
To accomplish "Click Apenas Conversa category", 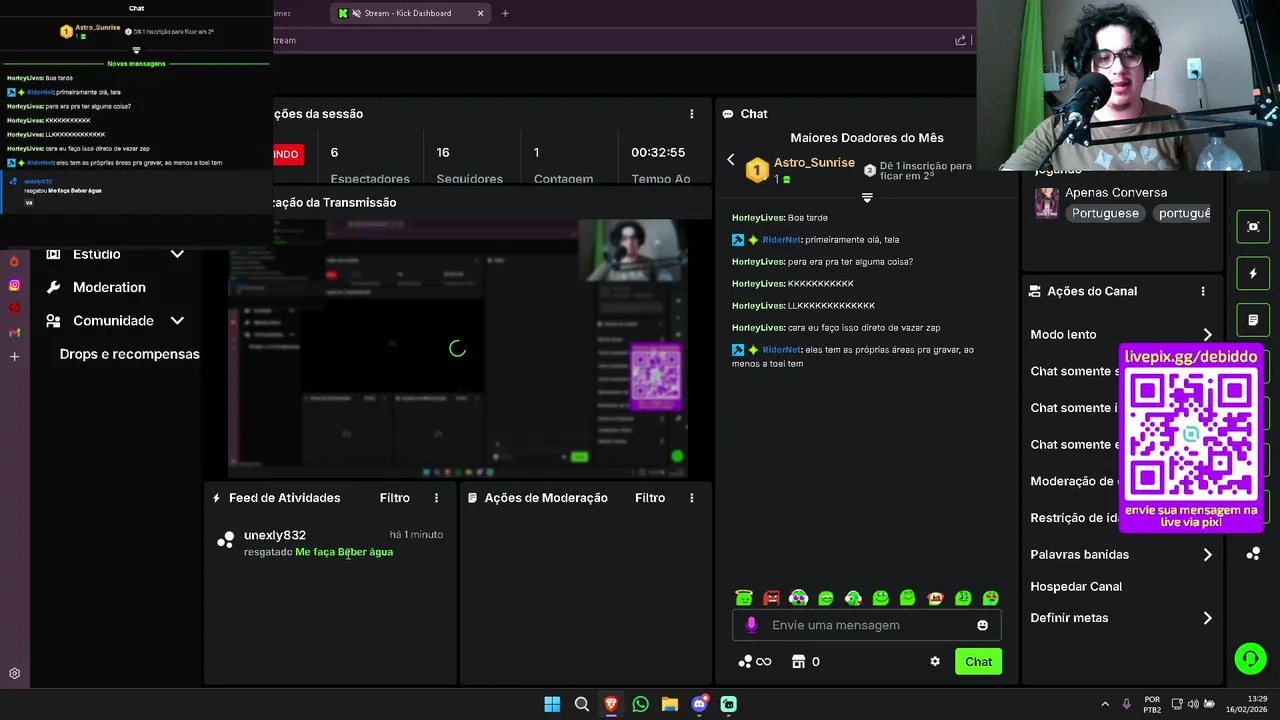I will (x=1116, y=192).
